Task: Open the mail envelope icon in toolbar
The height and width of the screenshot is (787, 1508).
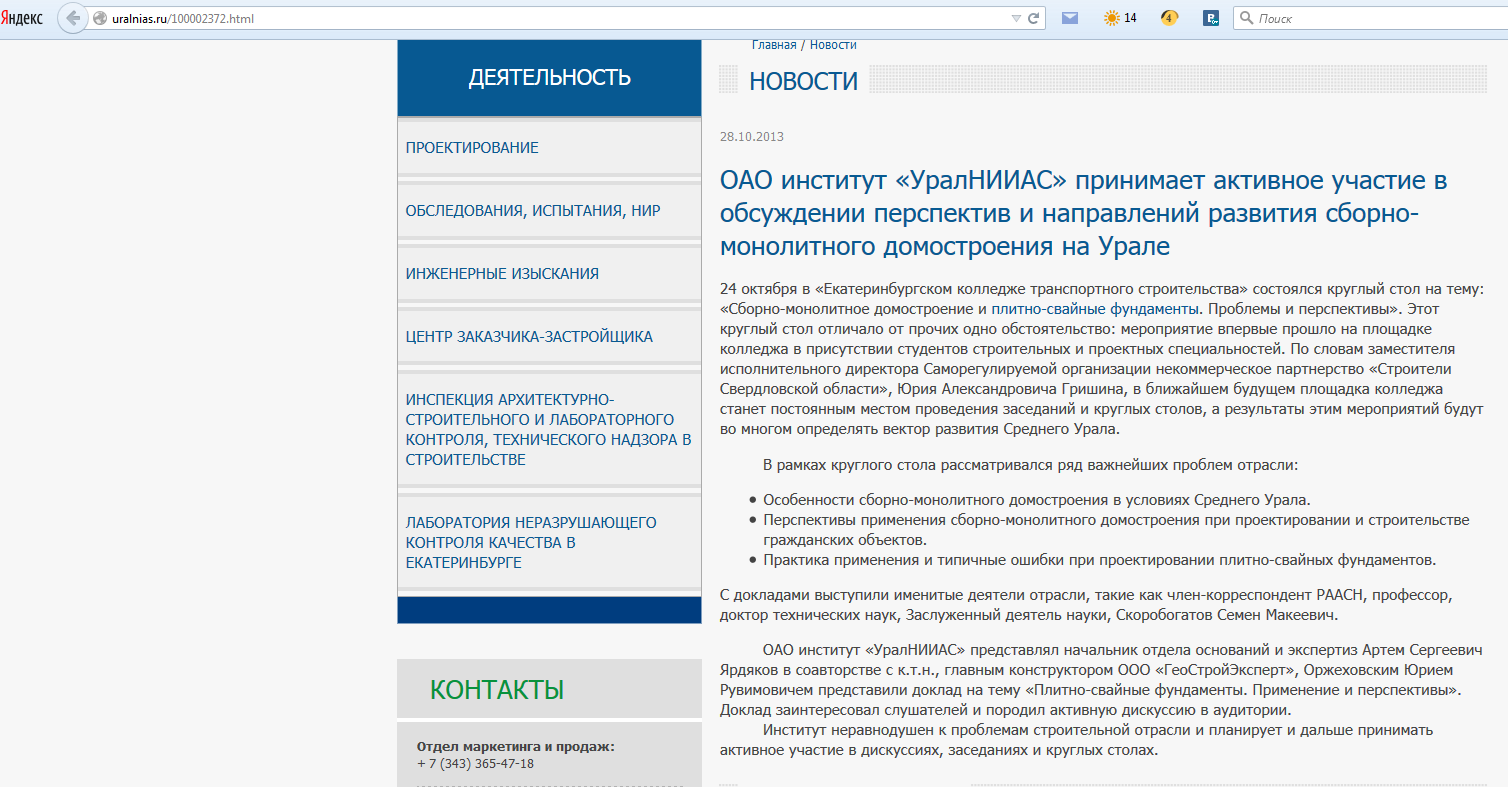Action: (x=1070, y=18)
